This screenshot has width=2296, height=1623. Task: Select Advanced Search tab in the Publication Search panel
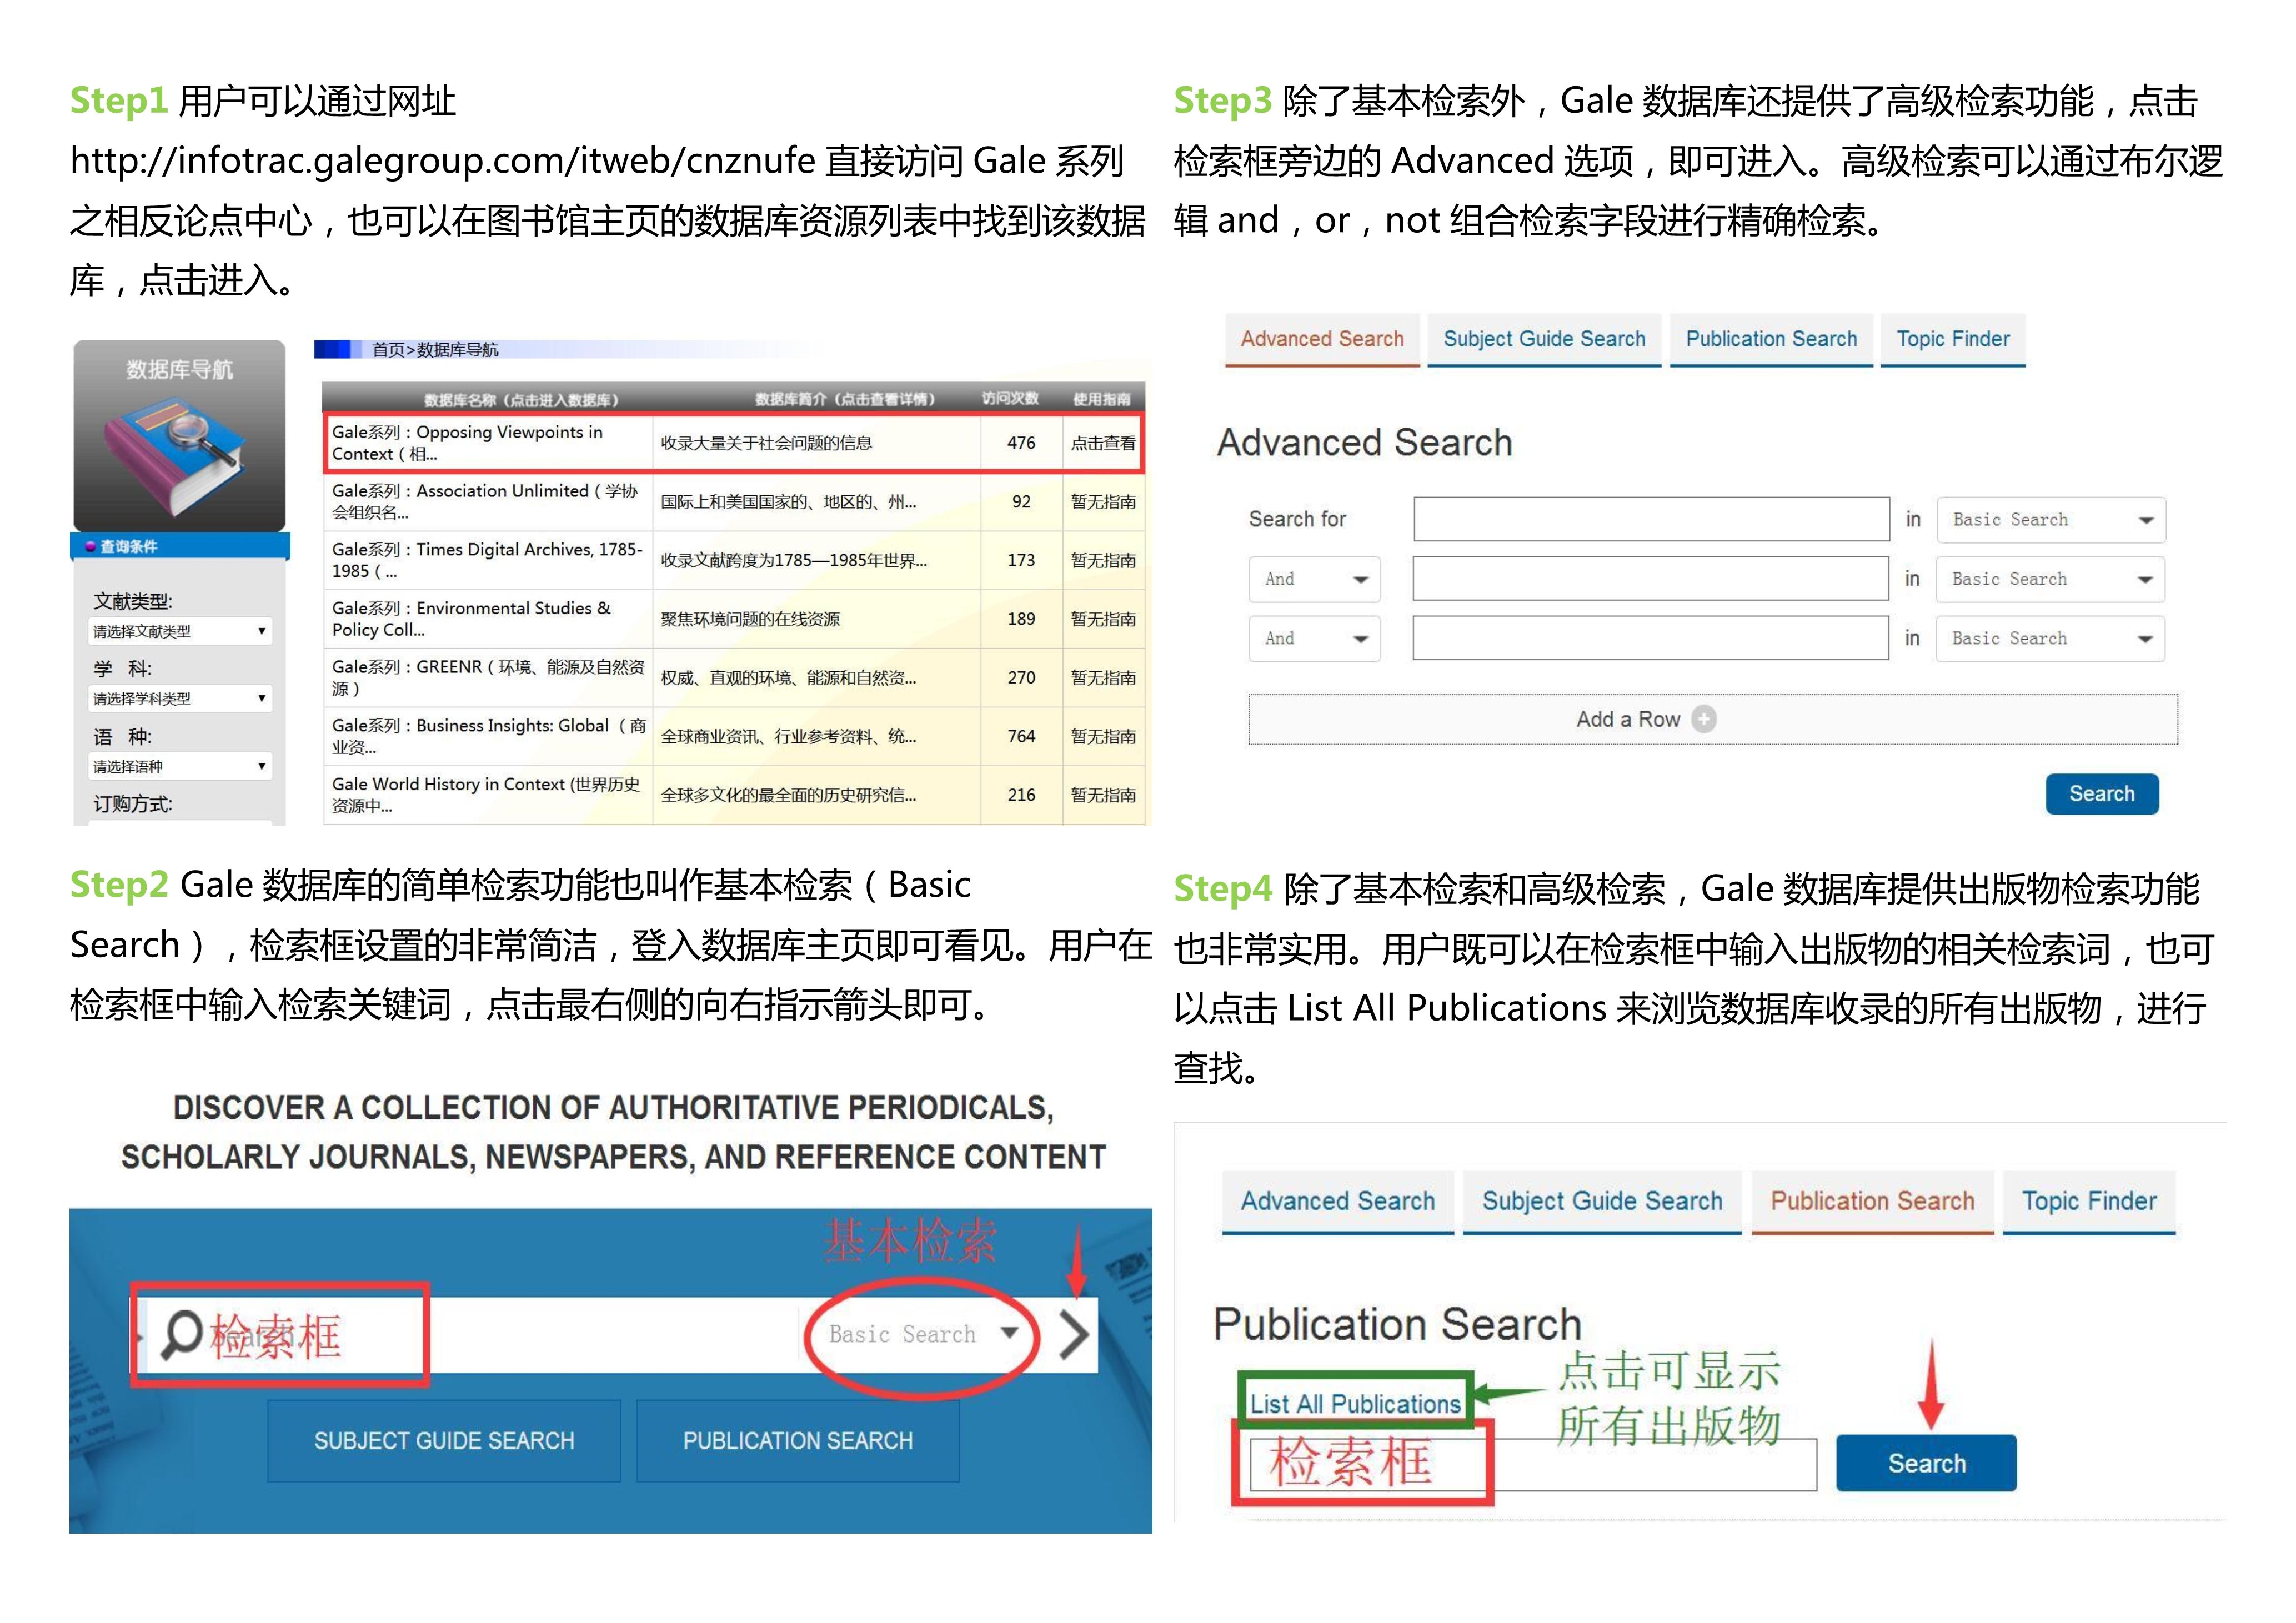tap(1338, 1202)
